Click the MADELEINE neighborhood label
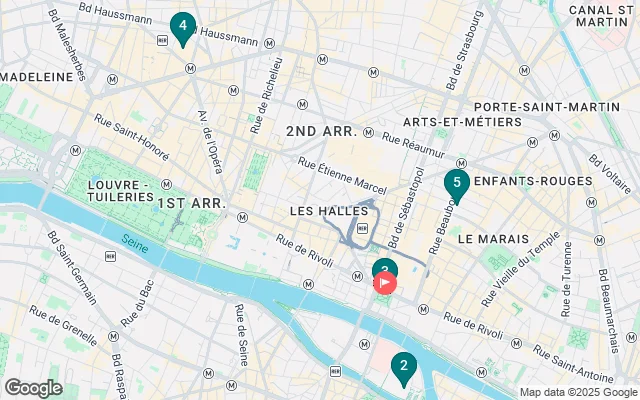The width and height of the screenshot is (640, 400). 37,77
